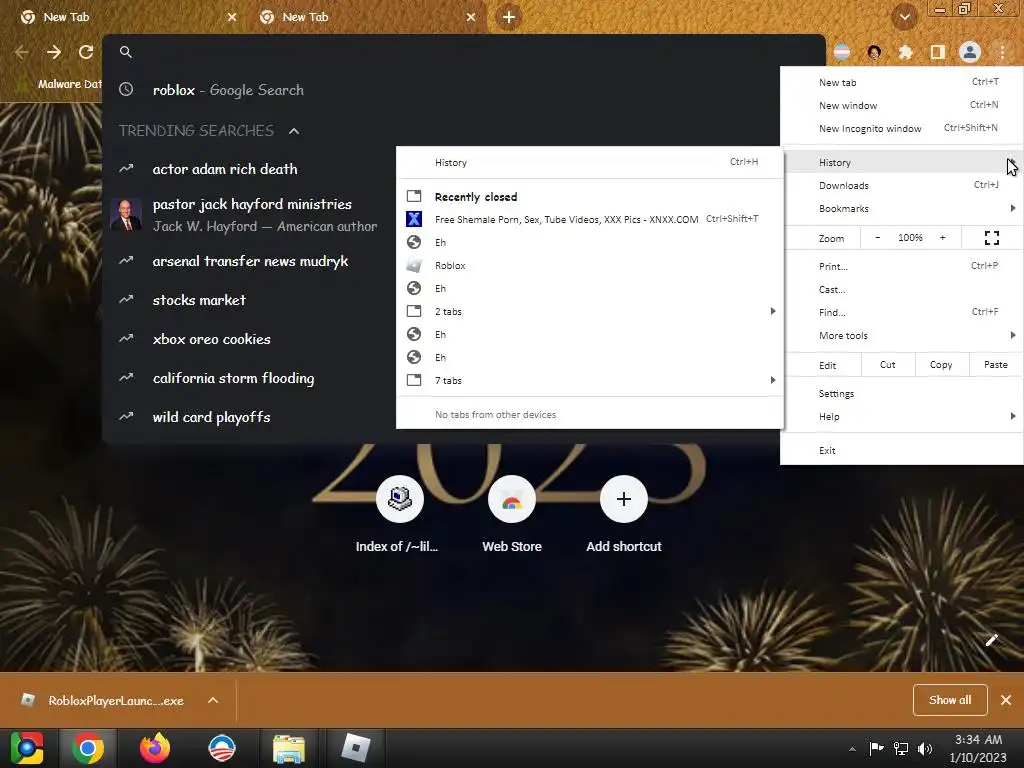Image resolution: width=1024 pixels, height=768 pixels.
Task: Click the Start button on taskbar
Action: click(x=27, y=748)
